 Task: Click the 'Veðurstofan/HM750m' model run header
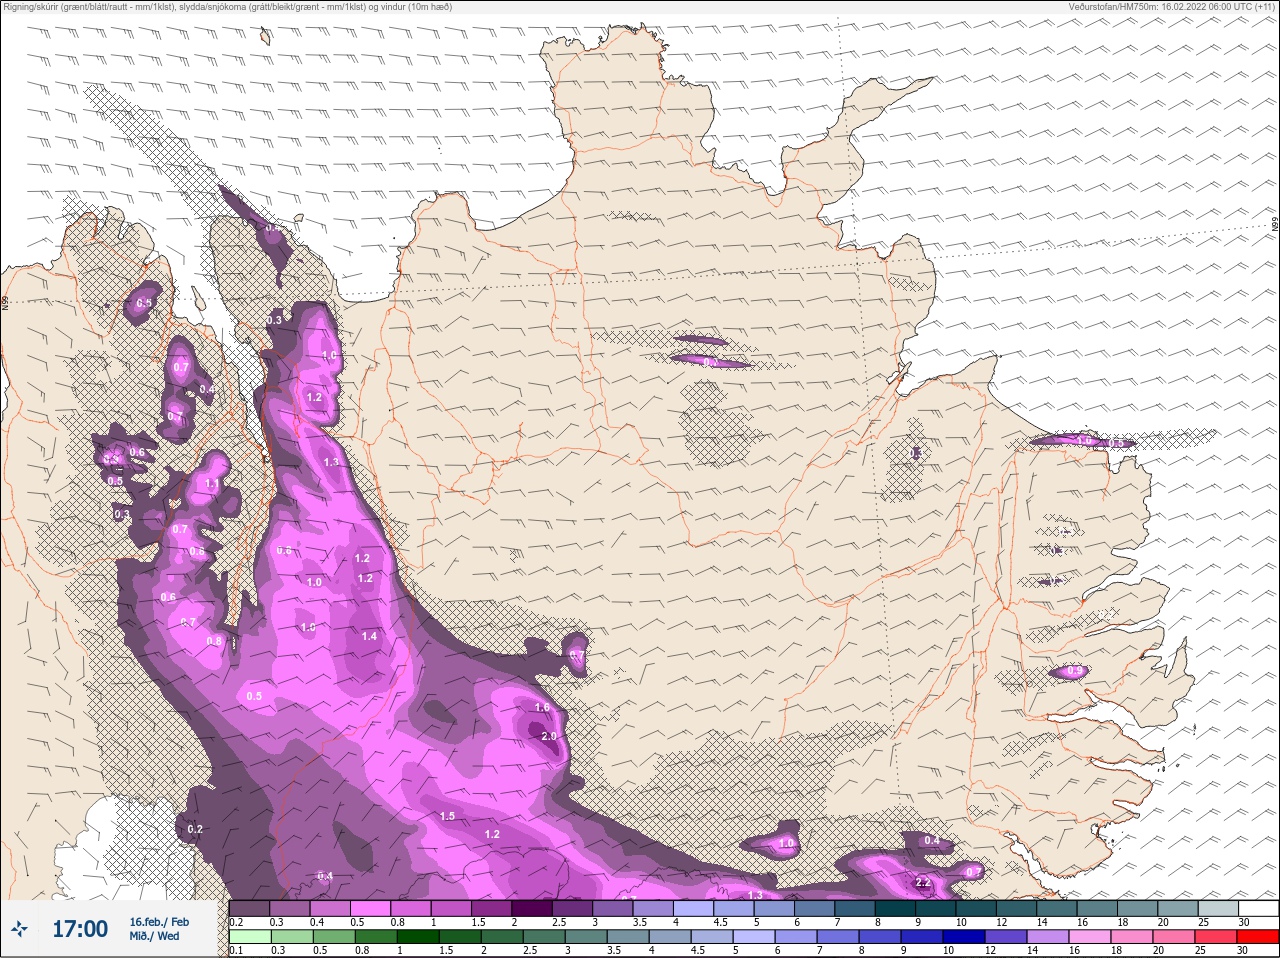pos(1171,6)
